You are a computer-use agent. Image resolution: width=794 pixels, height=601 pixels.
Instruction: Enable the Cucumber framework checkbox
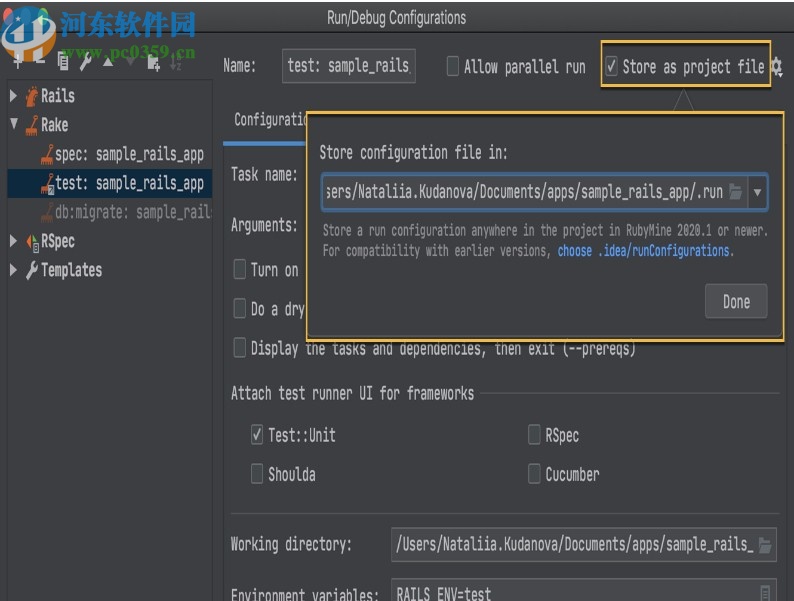coord(534,474)
